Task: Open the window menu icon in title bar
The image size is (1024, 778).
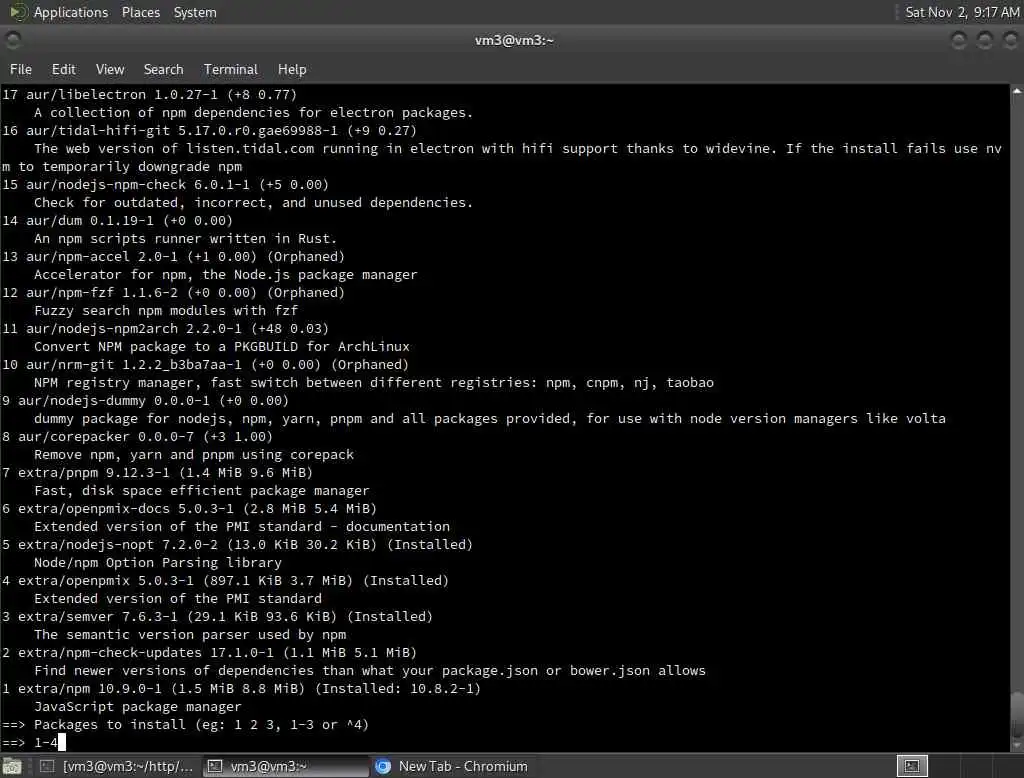Action: tap(12, 41)
